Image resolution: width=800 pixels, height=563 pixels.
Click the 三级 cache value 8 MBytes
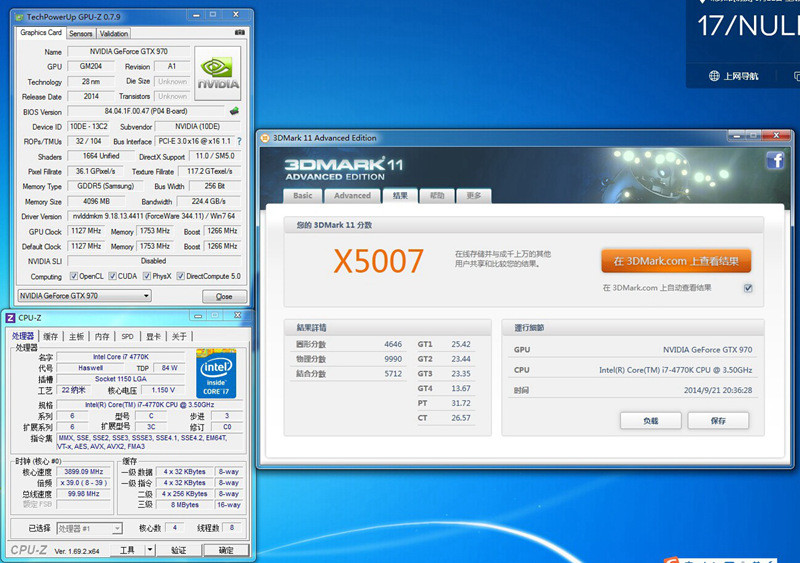pyautogui.click(x=185, y=505)
